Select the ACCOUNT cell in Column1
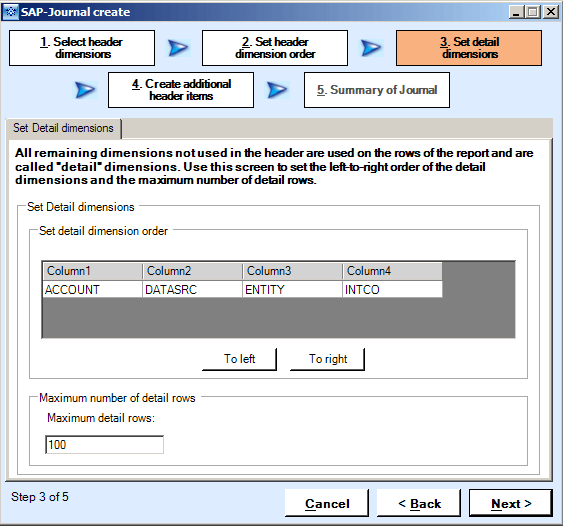This screenshot has width=563, height=526. click(x=93, y=289)
